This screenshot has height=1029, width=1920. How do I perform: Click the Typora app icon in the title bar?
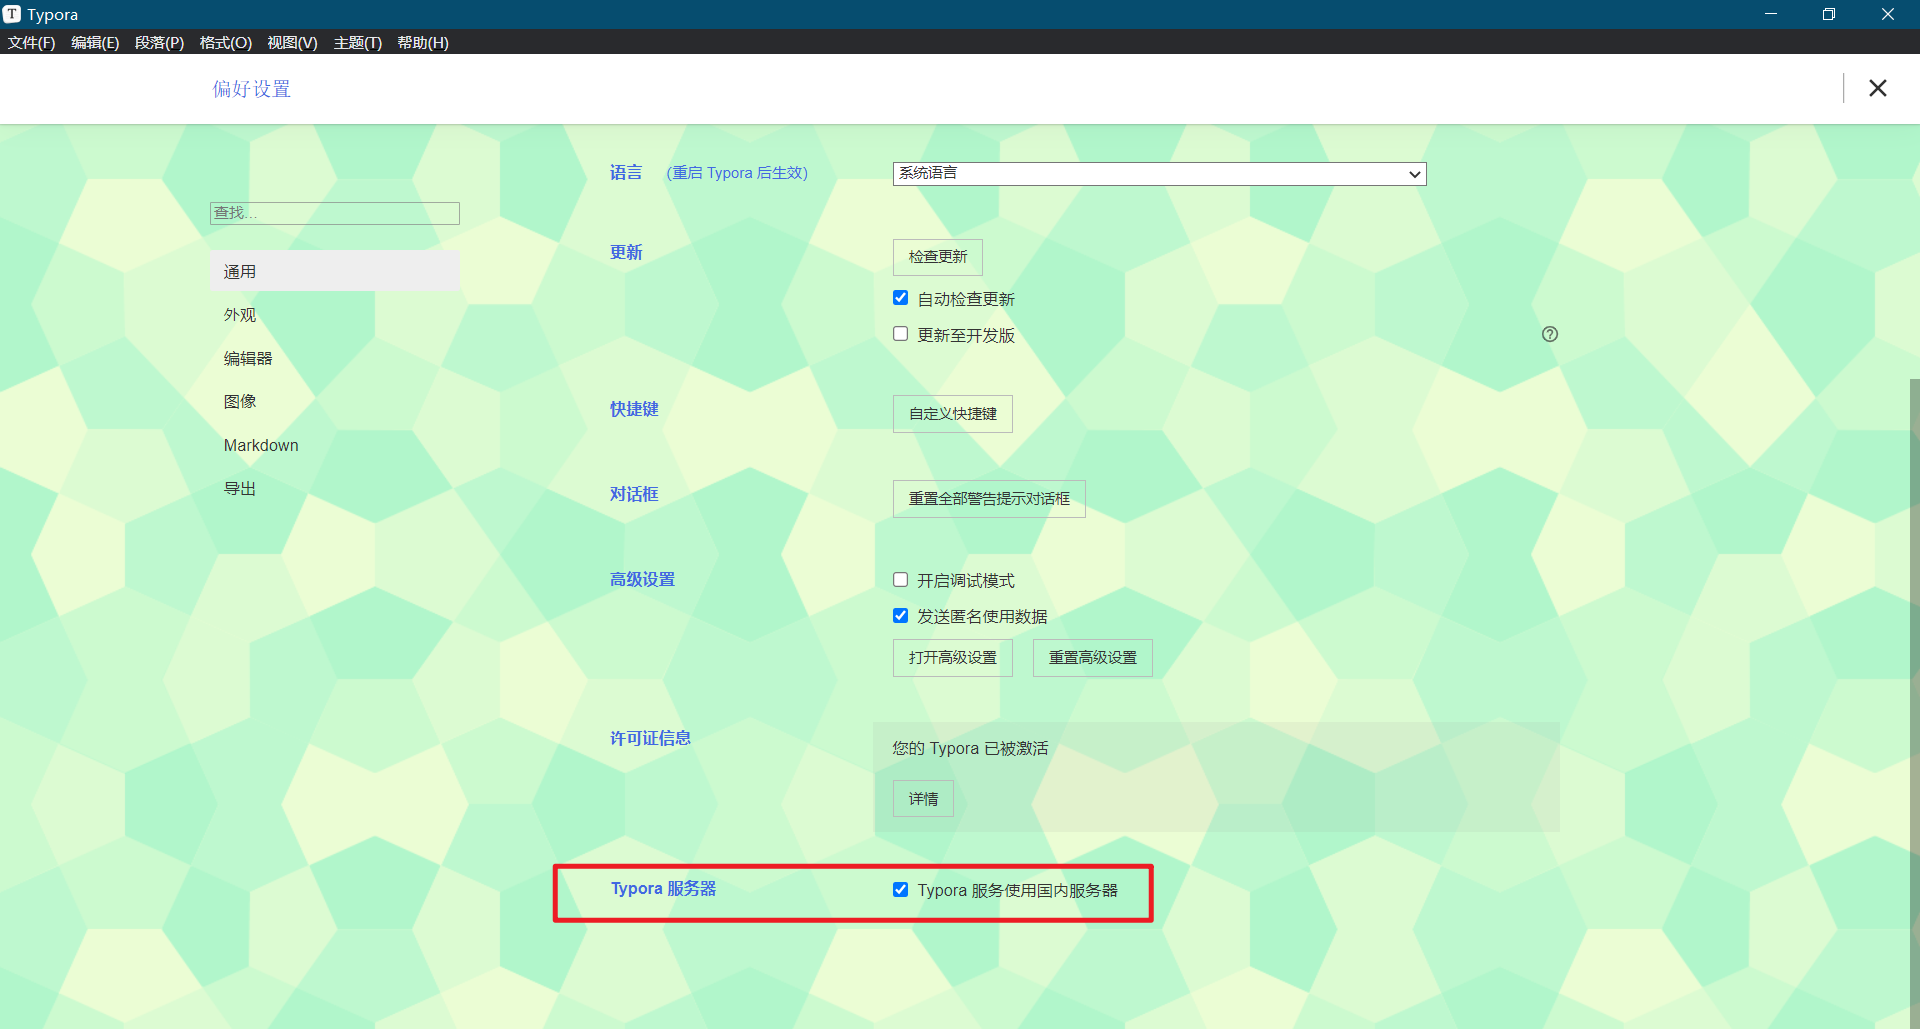[12, 14]
